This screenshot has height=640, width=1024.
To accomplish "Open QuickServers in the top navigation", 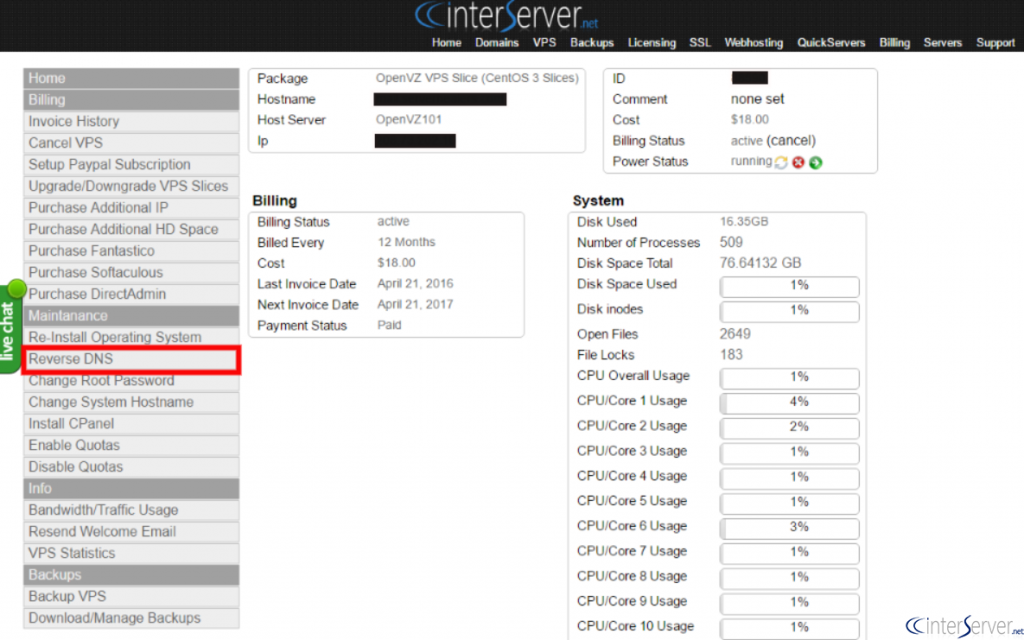I will (x=831, y=42).
